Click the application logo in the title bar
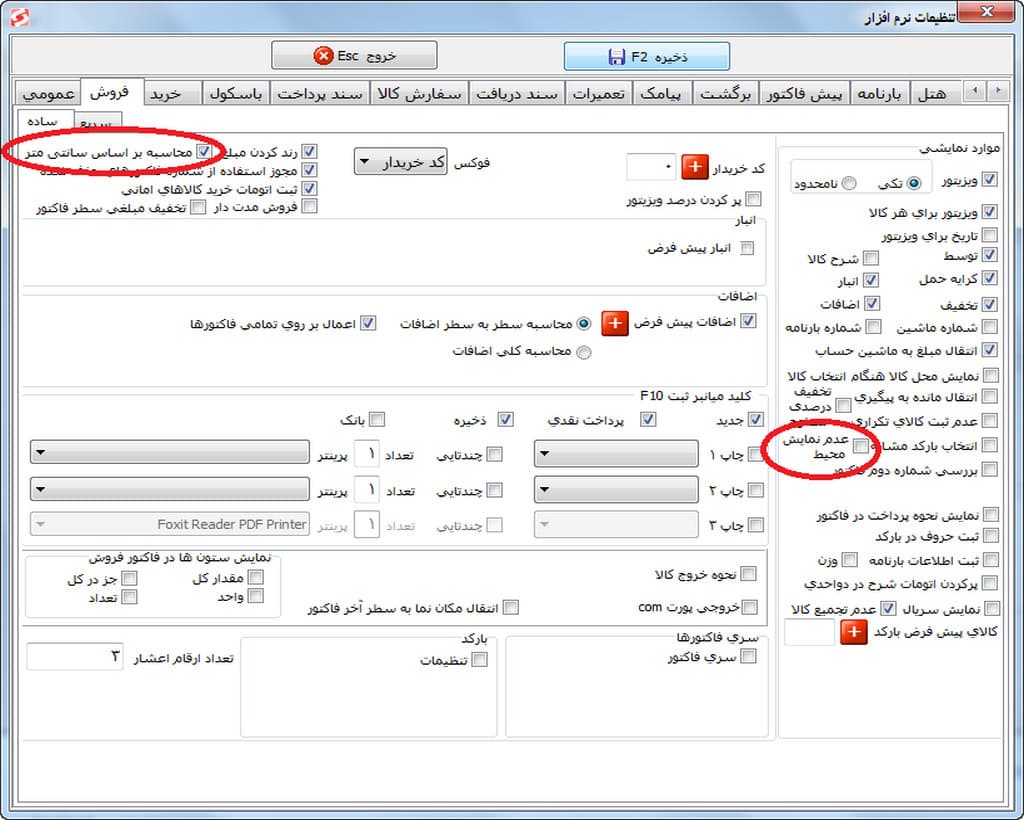This screenshot has width=1024, height=820. pyautogui.click(x=20, y=16)
